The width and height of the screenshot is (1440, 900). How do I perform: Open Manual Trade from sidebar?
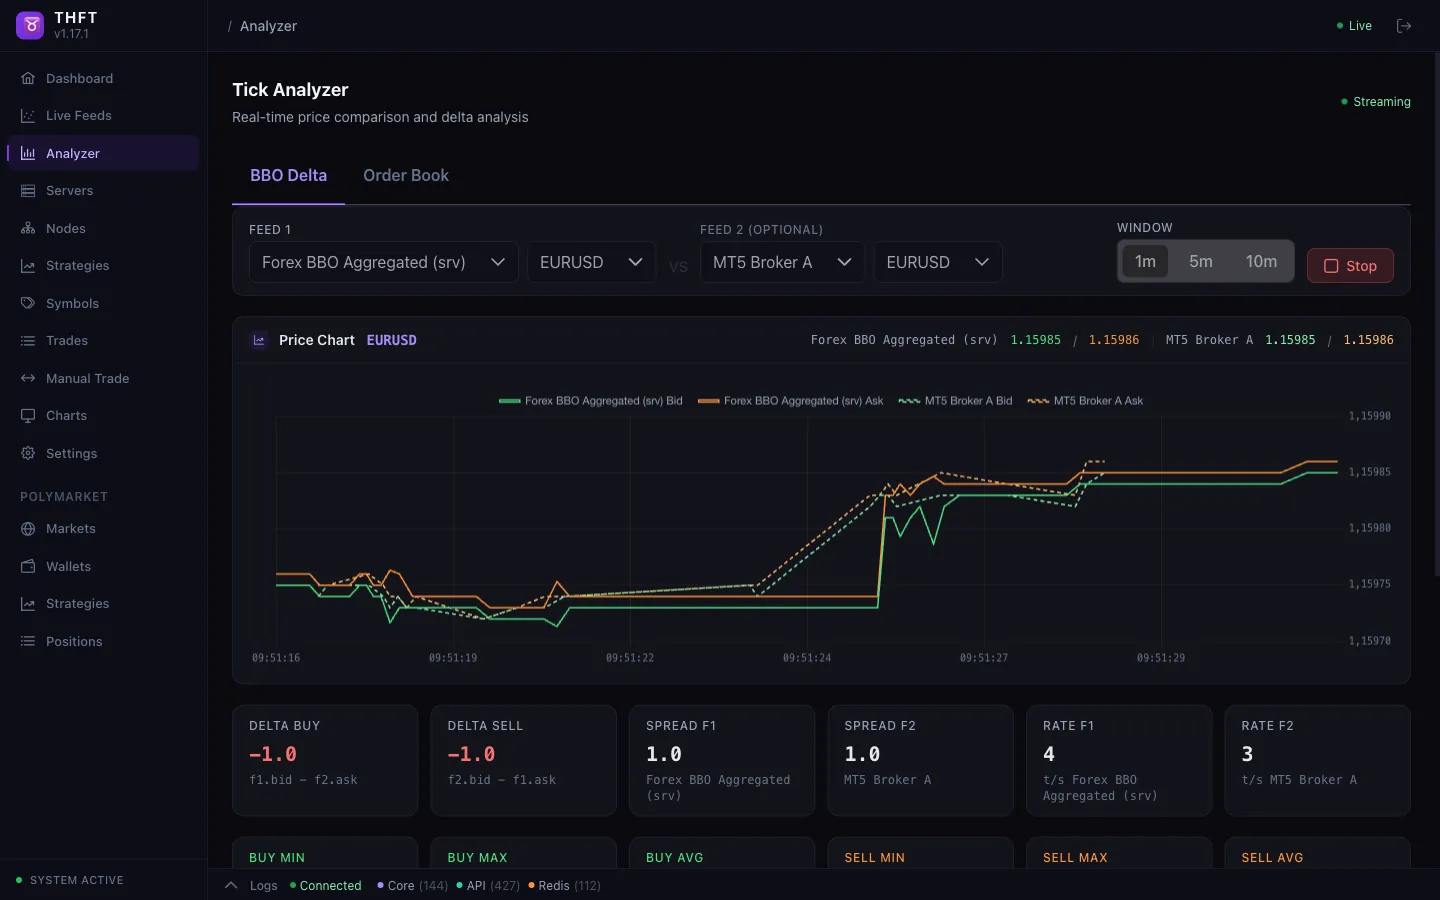click(87, 378)
